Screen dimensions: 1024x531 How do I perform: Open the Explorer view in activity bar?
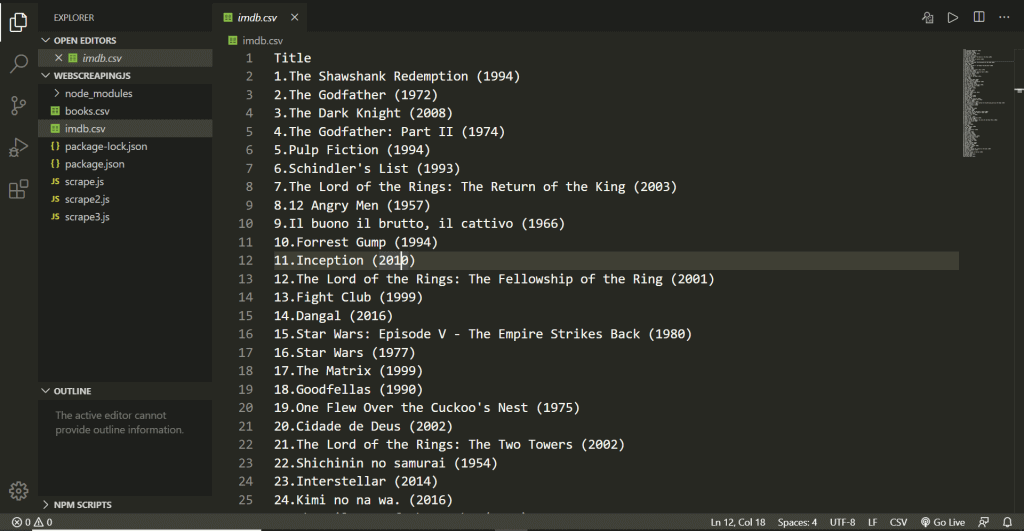click(x=18, y=22)
